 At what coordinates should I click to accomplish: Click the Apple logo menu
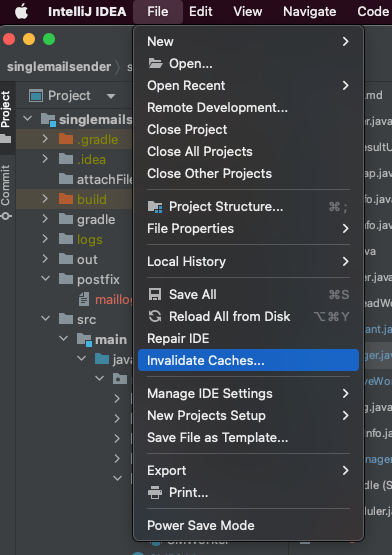(22, 12)
